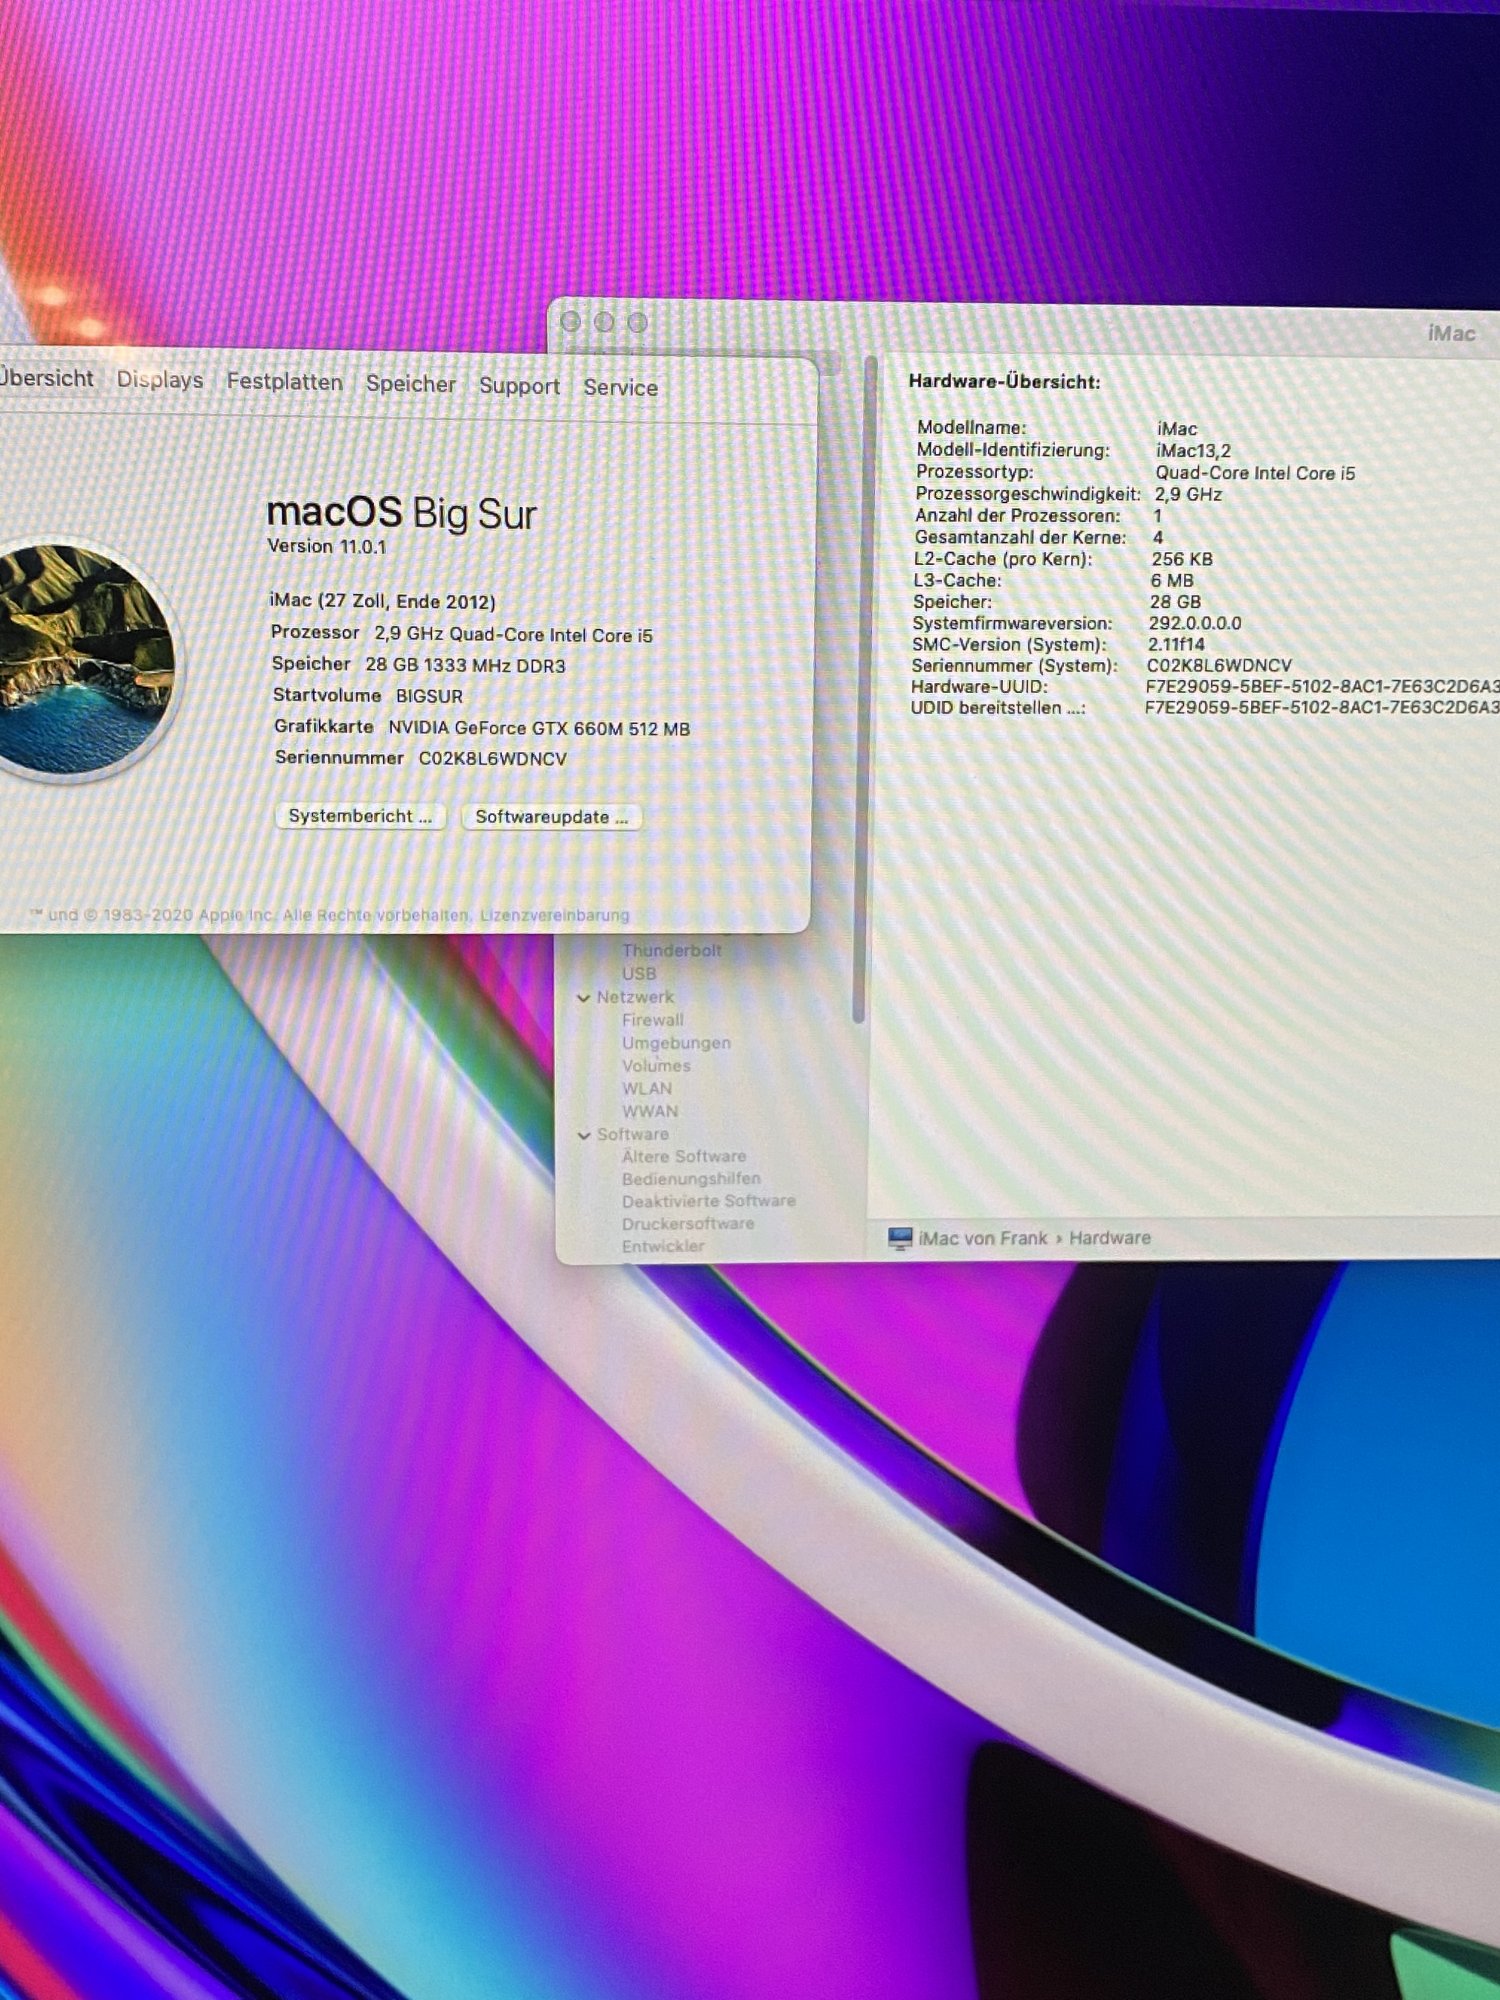
Task: Select the Service tab
Action: coord(620,388)
